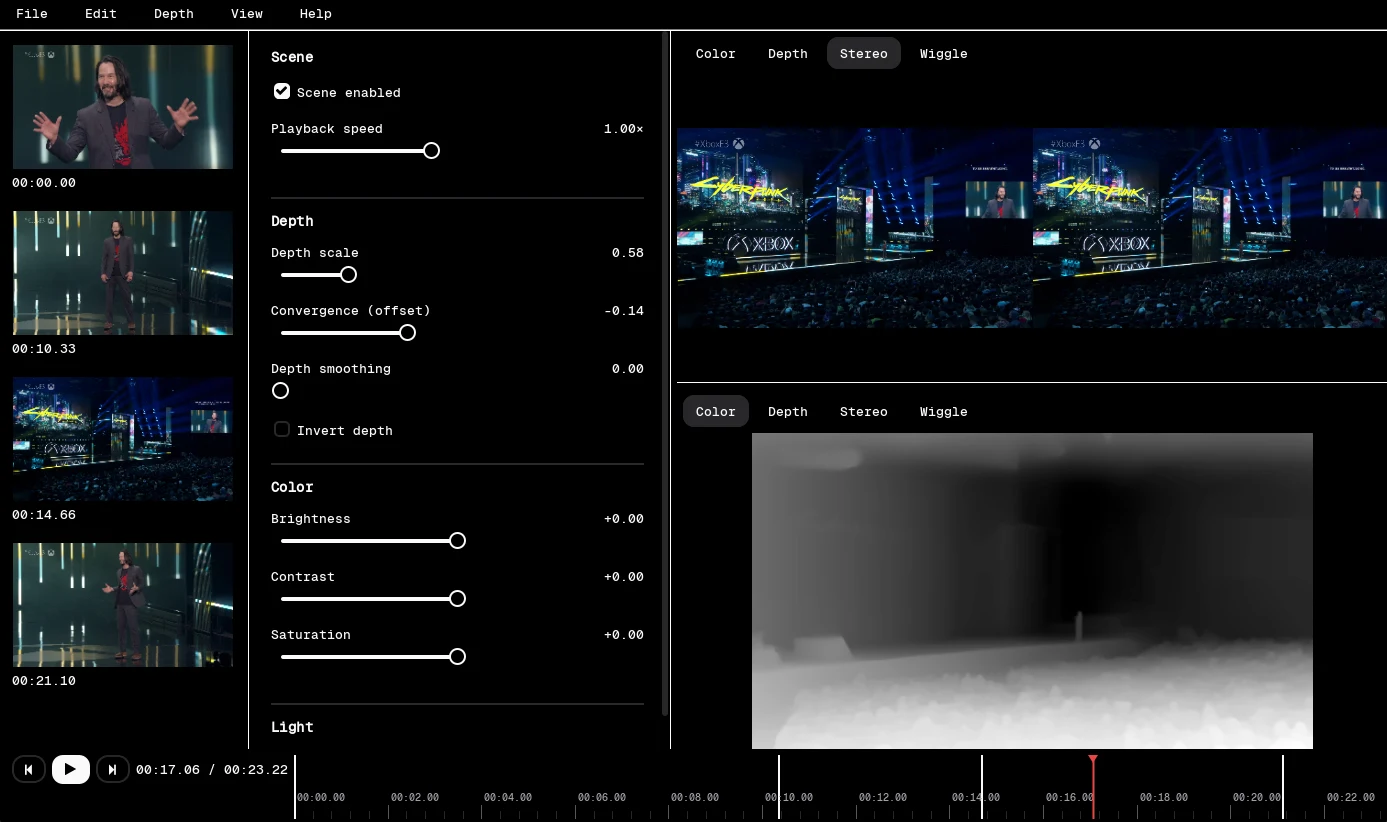Click the Depth scale slider handle
Image resolution: width=1387 pixels, height=822 pixels.
(348, 275)
